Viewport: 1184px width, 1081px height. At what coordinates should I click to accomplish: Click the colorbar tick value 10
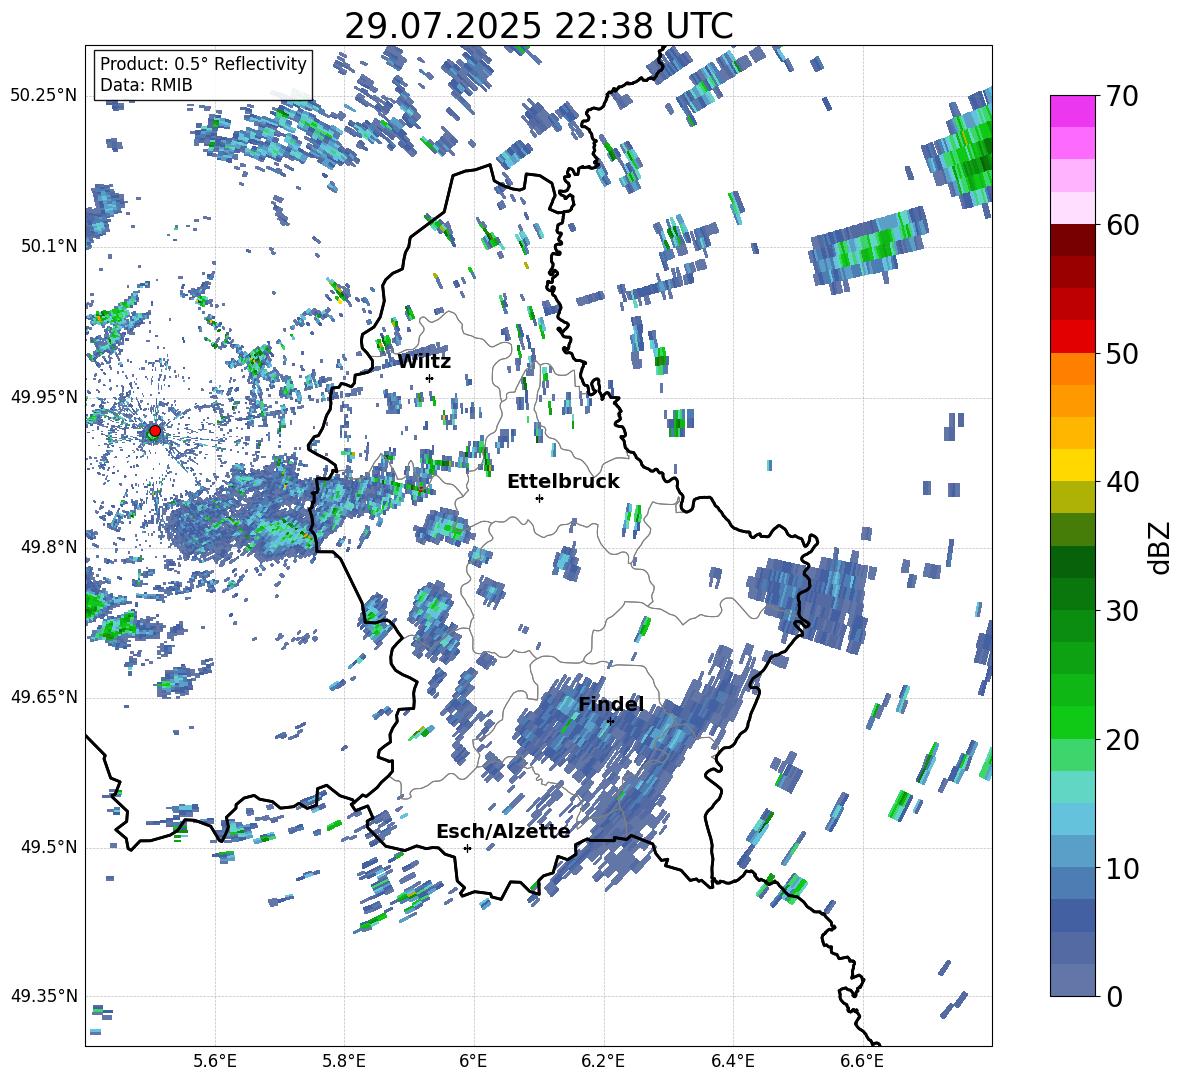click(1122, 868)
